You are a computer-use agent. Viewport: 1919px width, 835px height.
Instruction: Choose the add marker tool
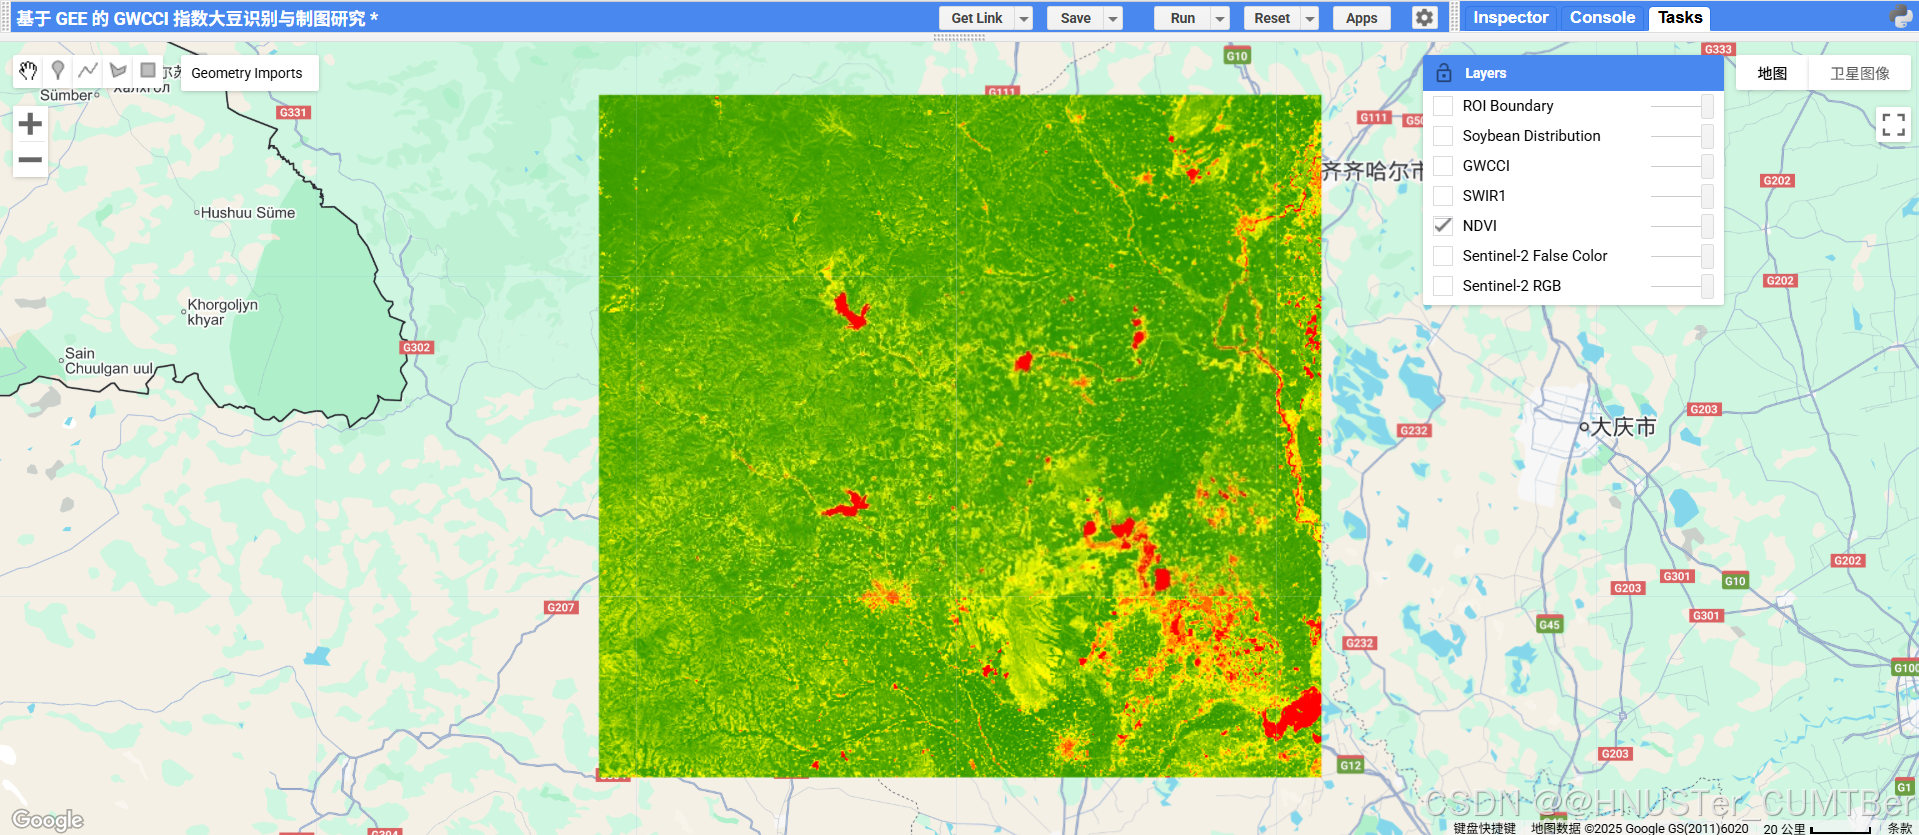click(x=58, y=70)
